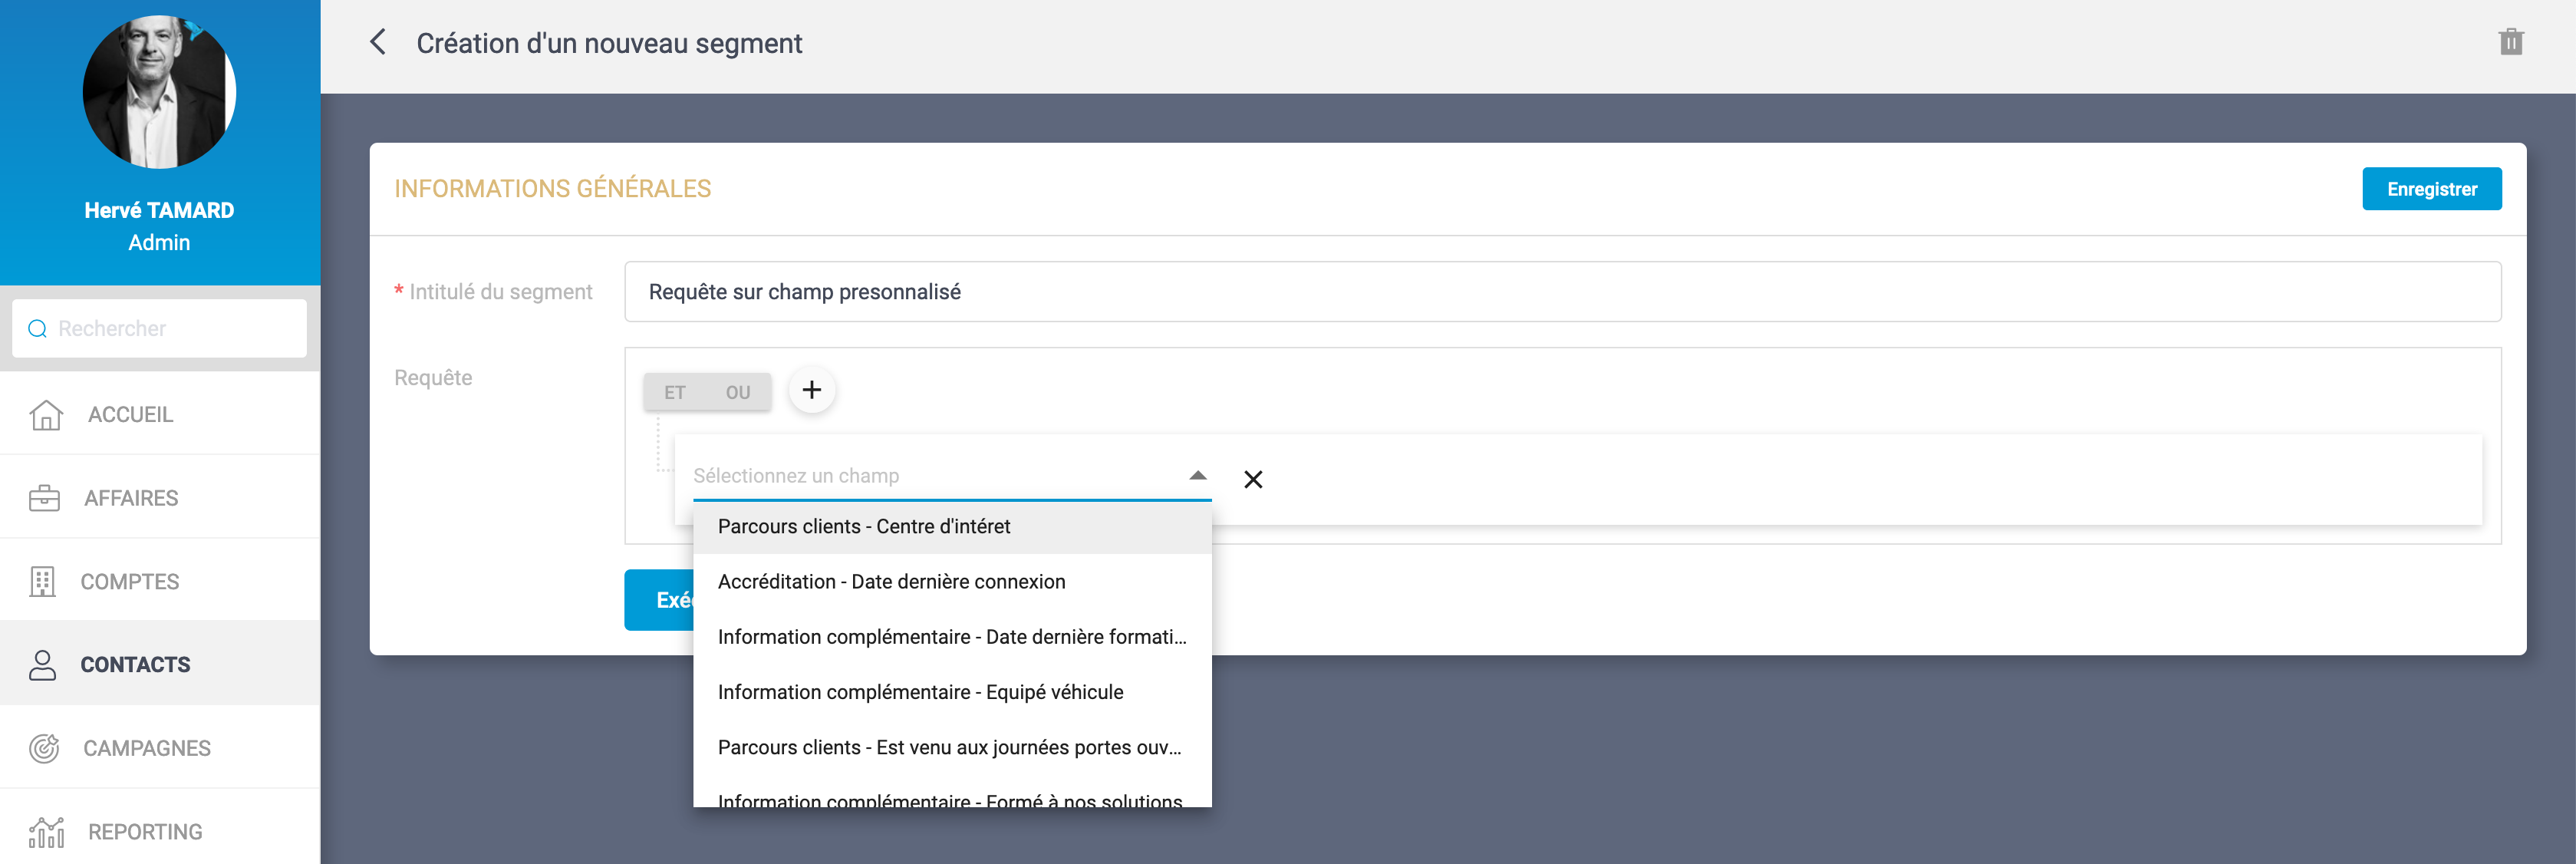This screenshot has width=2576, height=864.
Task: Collapse the field selection dropdown arrow
Action: click(1197, 476)
